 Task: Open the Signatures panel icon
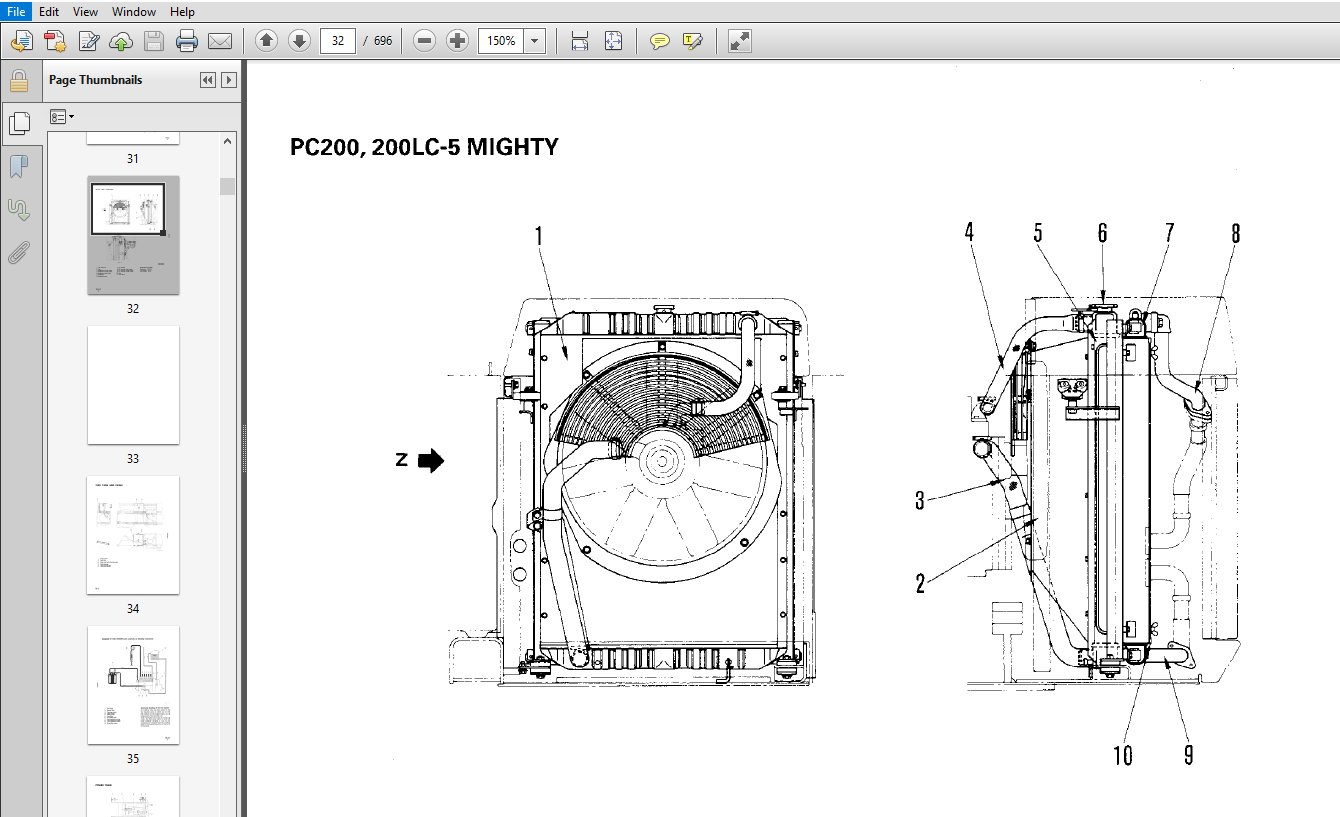(18, 210)
